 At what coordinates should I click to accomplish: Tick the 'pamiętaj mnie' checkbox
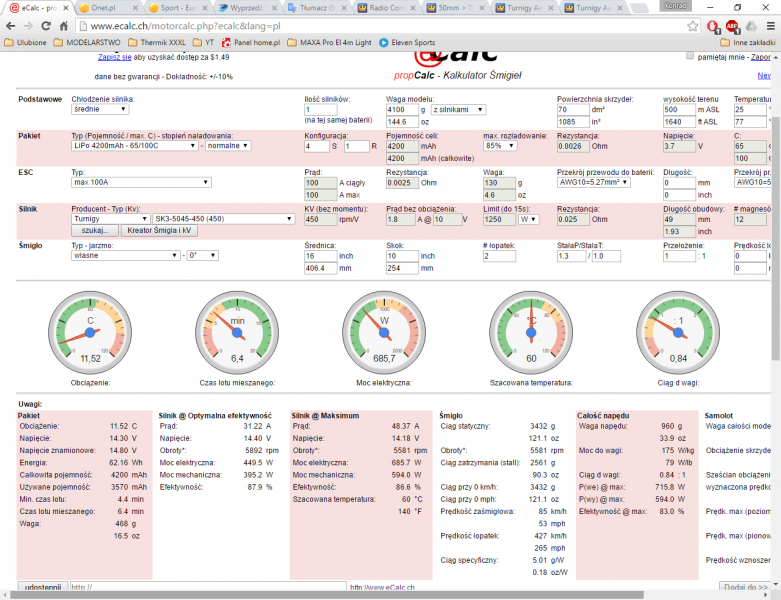689,57
